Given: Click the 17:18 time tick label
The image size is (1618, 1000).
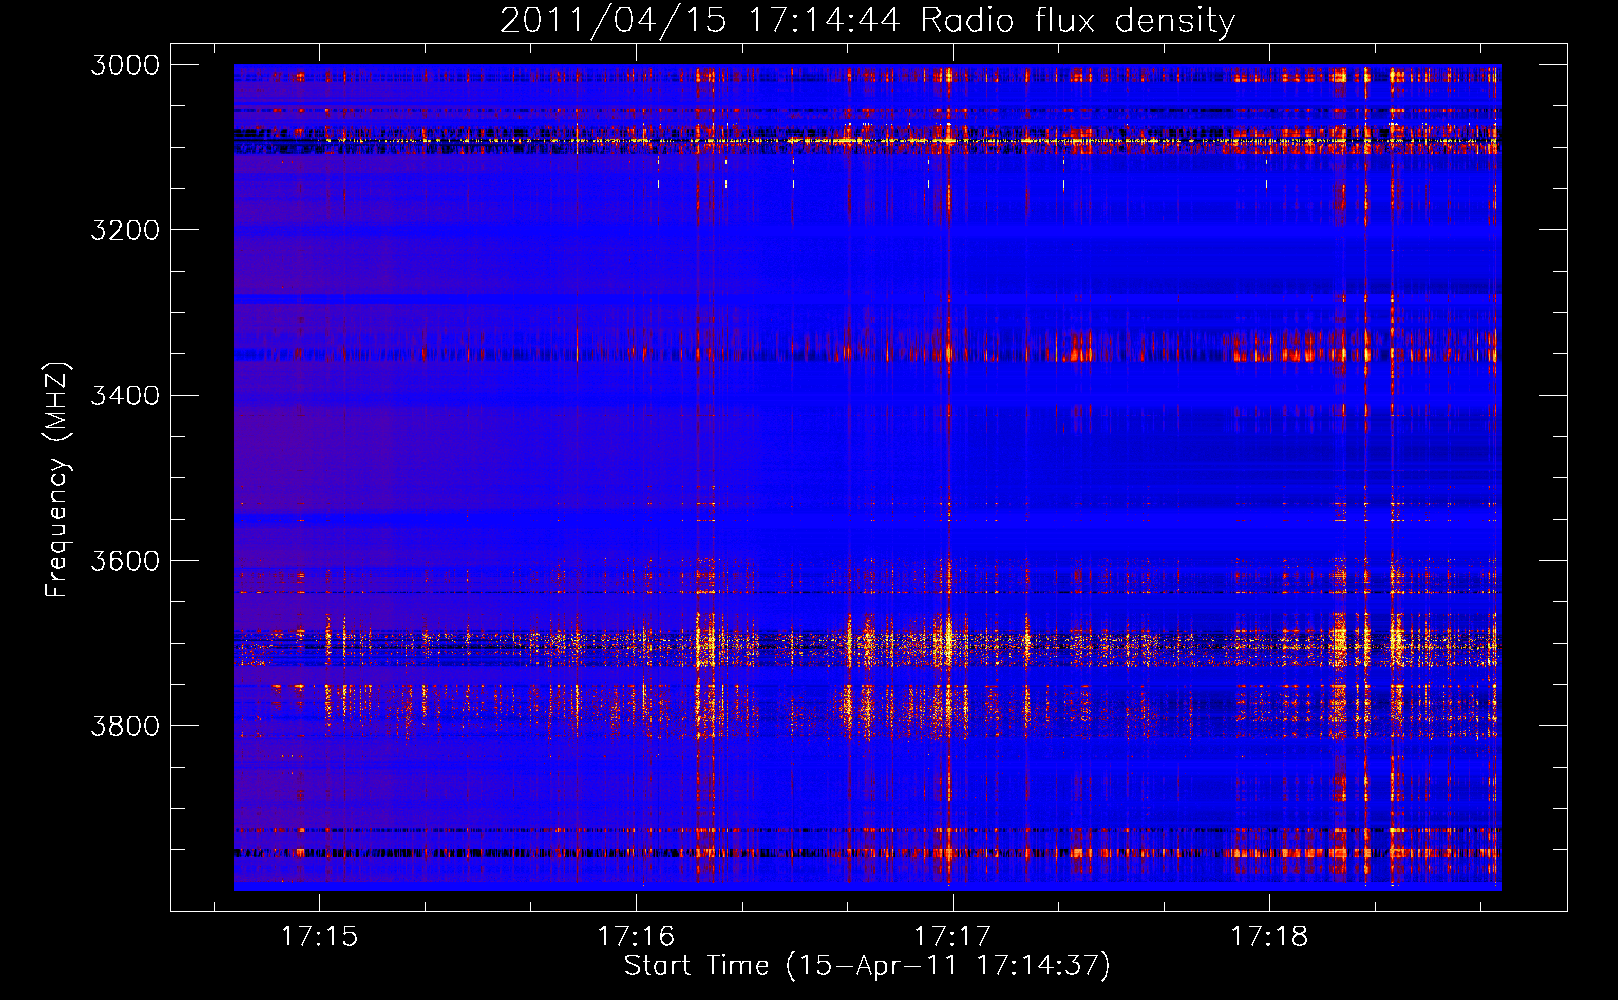Looking at the screenshot, I should point(1269,936).
